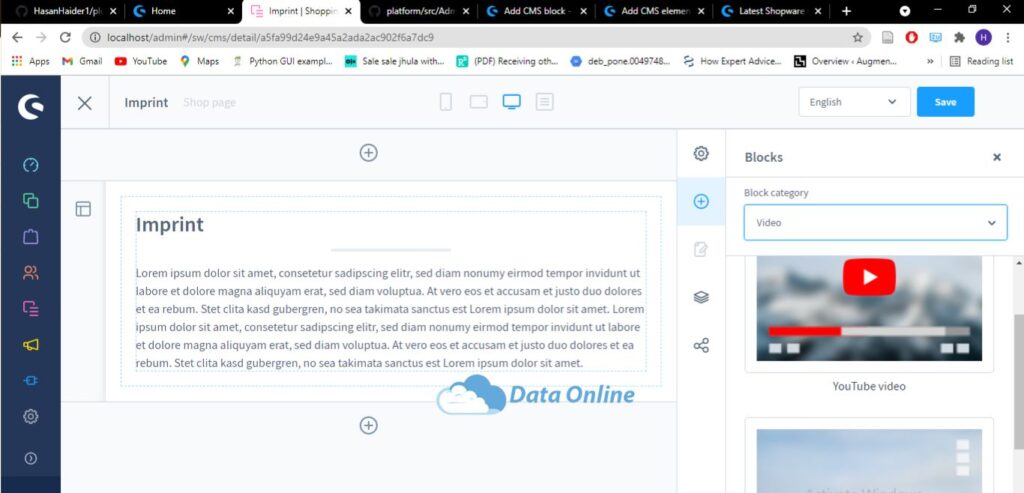
Task: Open the Chrome profile avatar H
Action: pyautogui.click(x=984, y=38)
